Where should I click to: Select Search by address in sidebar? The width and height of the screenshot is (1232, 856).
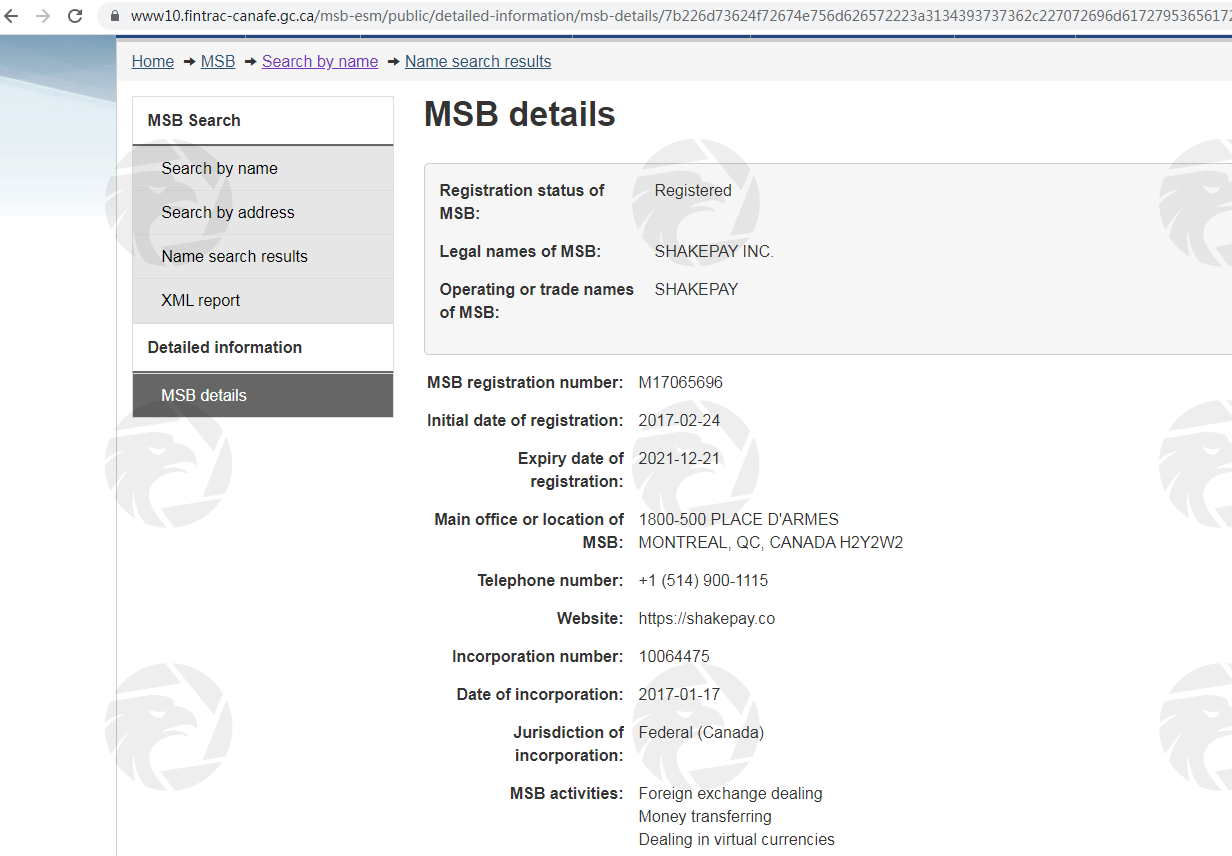click(263, 212)
